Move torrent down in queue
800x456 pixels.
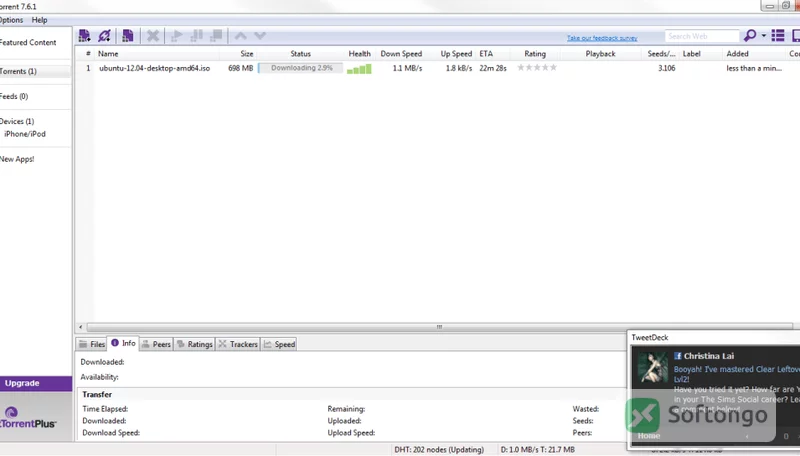tap(260, 36)
